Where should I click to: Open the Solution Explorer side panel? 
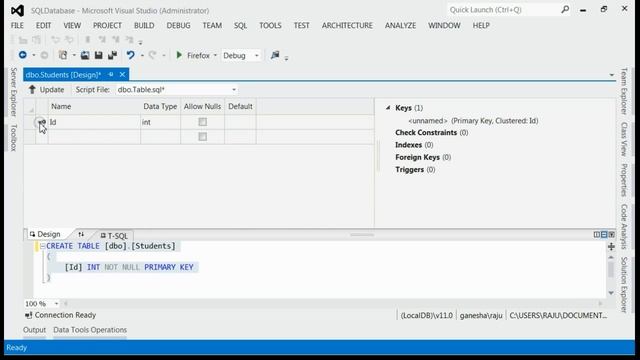pos(624,284)
